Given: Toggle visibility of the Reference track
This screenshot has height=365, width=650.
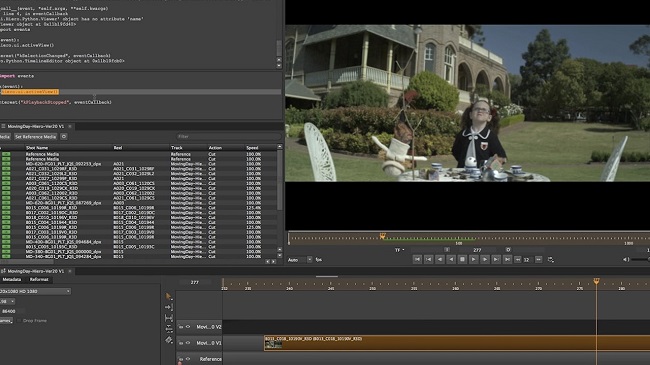Looking at the screenshot, I should [x=188, y=359].
